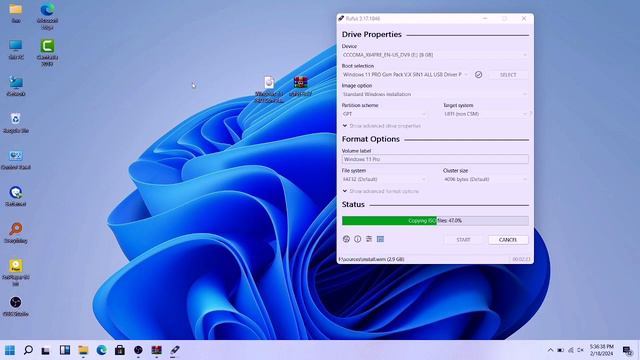
Task: Switch to OBS Studio on the taskbar
Action: click(138, 350)
